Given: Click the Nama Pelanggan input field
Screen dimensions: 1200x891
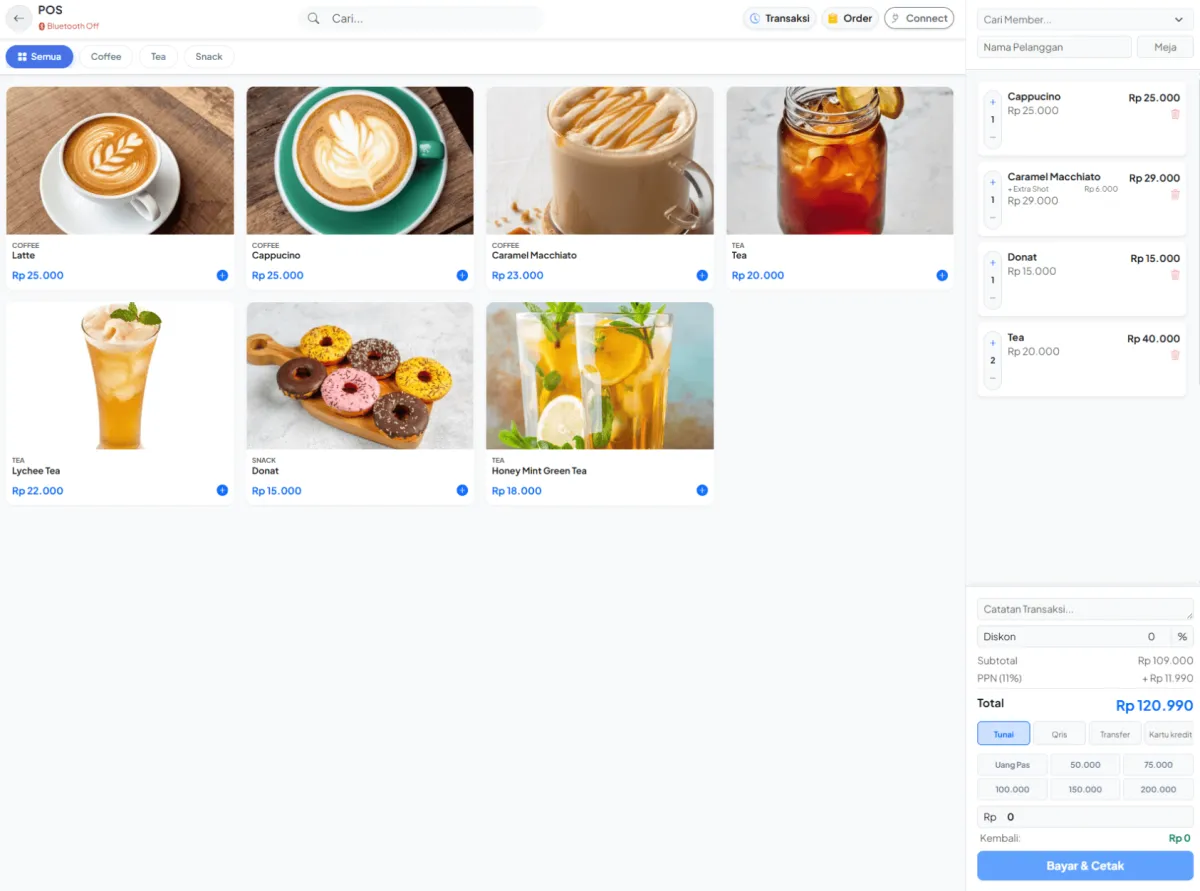Looking at the screenshot, I should click(x=1054, y=47).
